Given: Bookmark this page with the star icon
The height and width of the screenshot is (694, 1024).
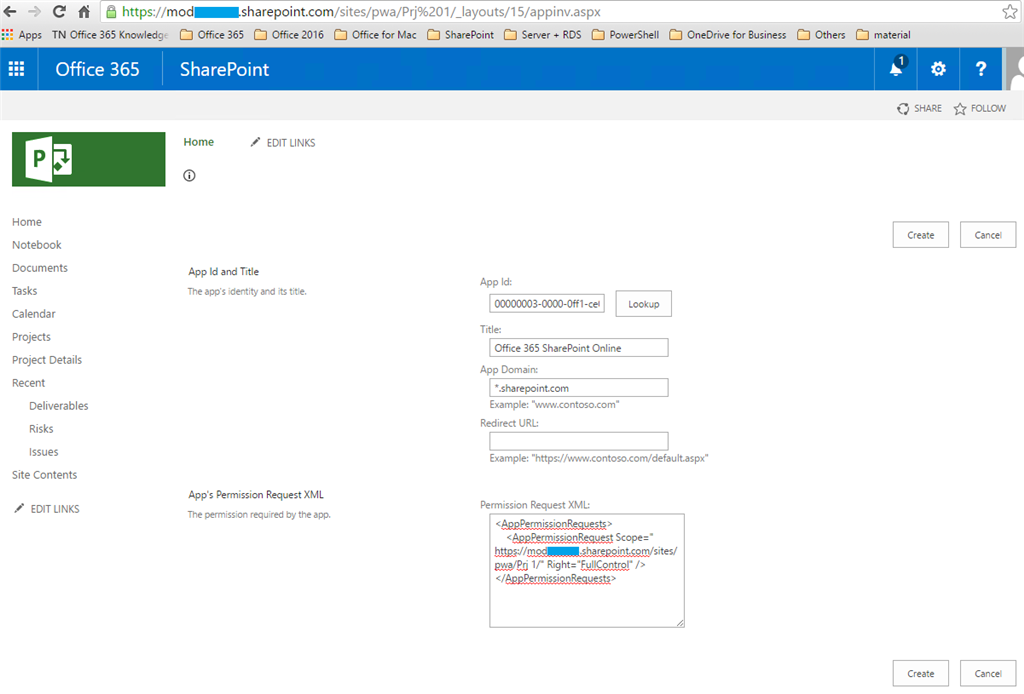Looking at the screenshot, I should pyautogui.click(x=1009, y=11).
